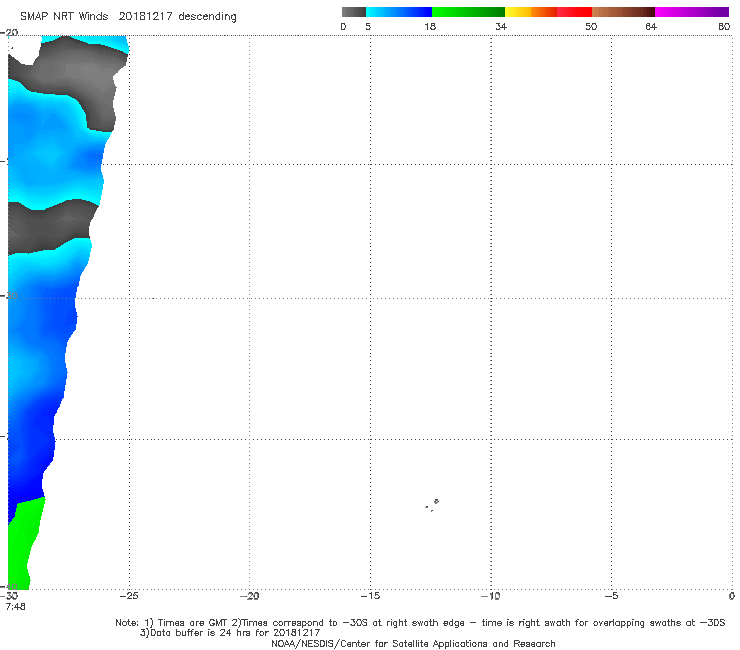Click the colorbar label '50'
Viewport: 740px width, 650px height.
pyautogui.click(x=591, y=26)
